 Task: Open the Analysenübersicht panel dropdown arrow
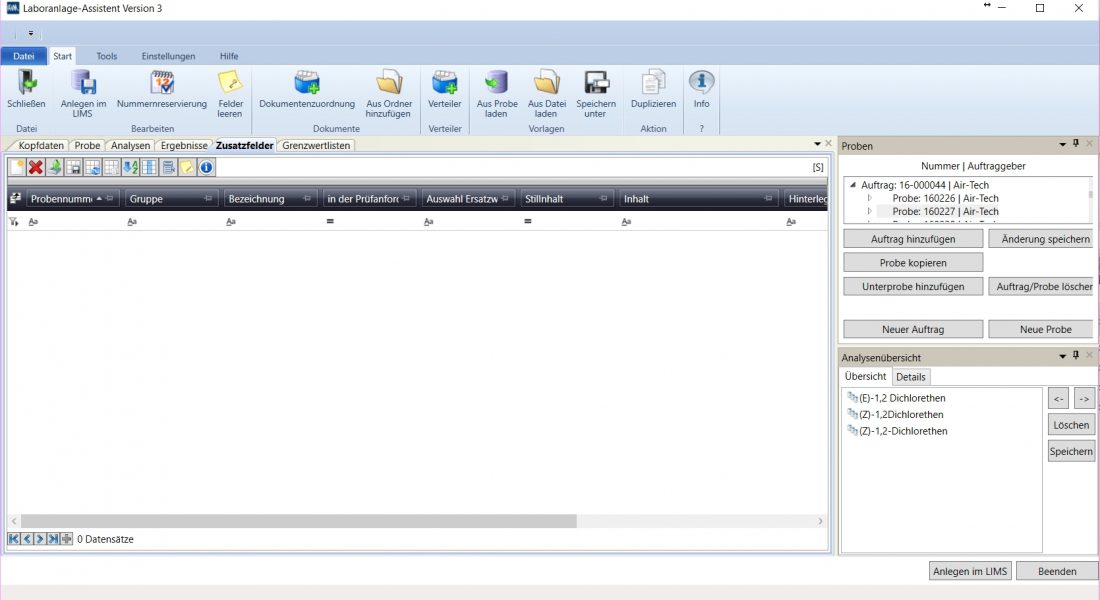[1062, 356]
